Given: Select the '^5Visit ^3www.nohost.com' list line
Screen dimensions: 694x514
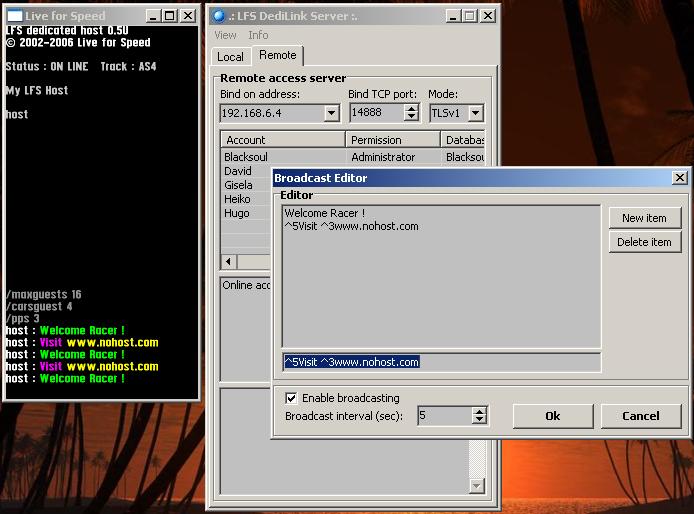Looking at the screenshot, I should [x=351, y=226].
